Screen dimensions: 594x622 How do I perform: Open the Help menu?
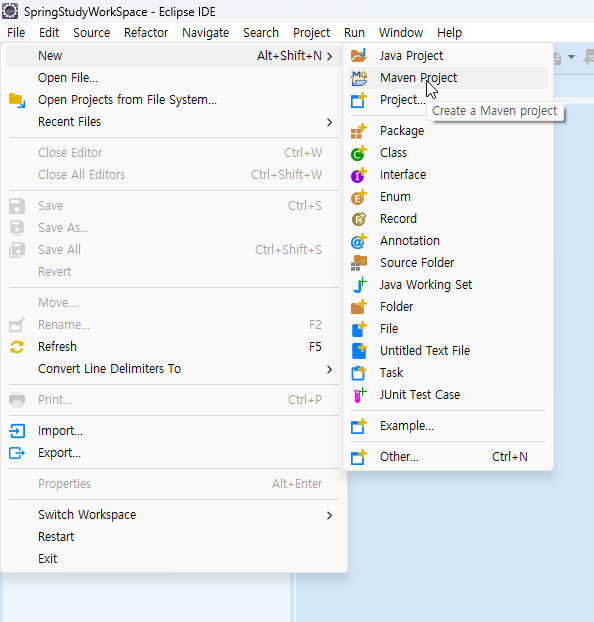point(450,33)
